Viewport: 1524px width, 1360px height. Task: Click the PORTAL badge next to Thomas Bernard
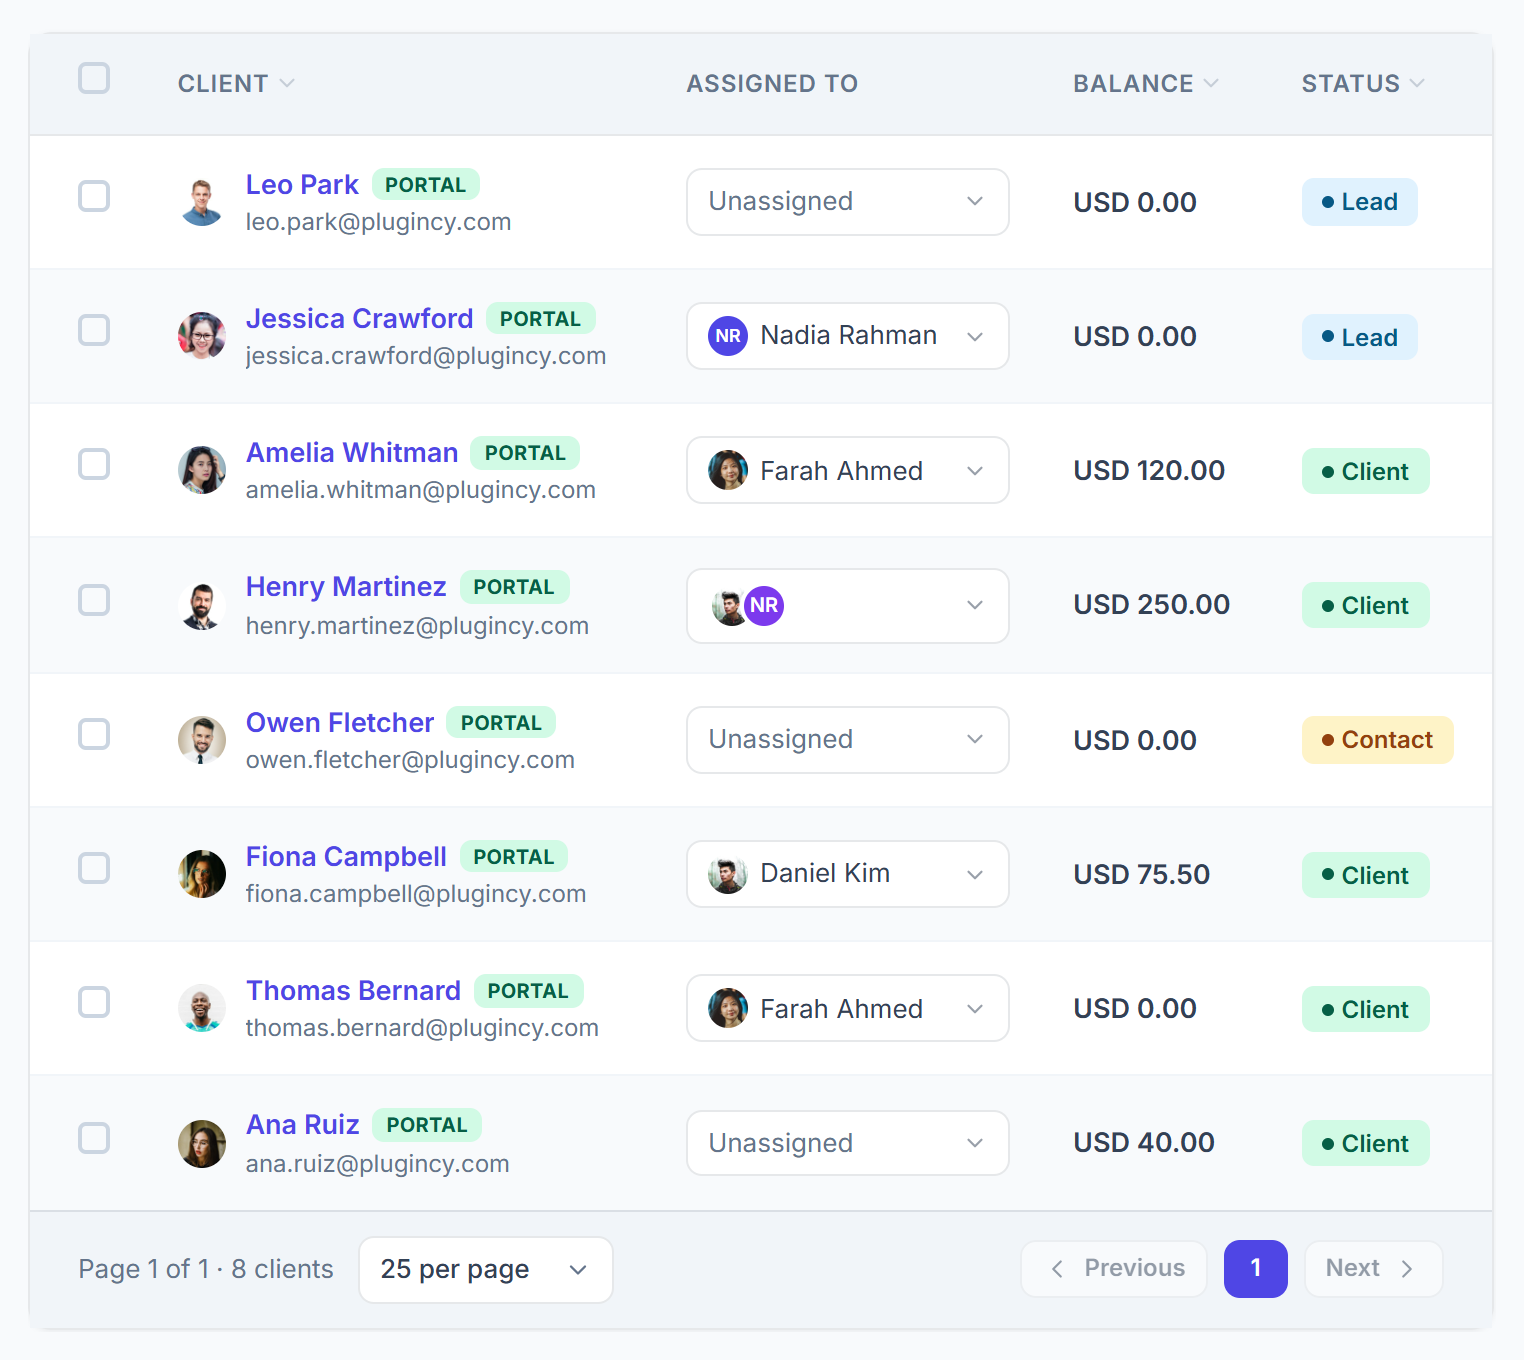tap(528, 991)
